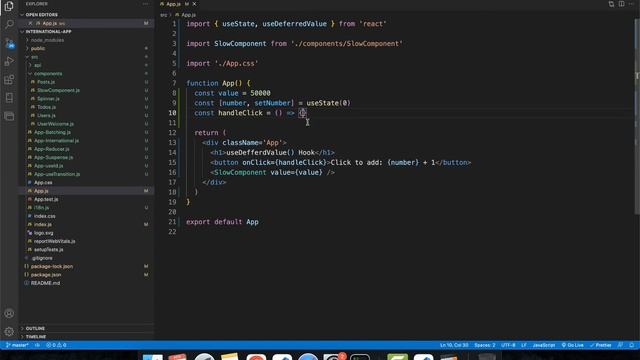Open the Source Control view

(9, 43)
